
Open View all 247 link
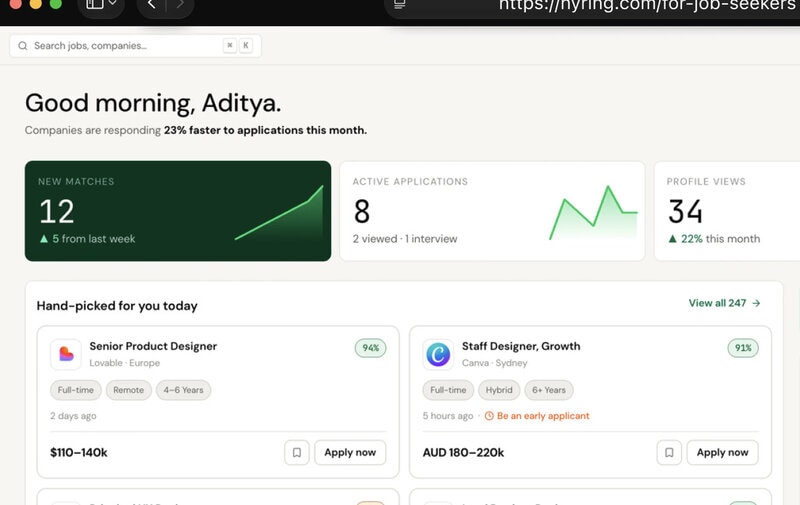(x=724, y=303)
